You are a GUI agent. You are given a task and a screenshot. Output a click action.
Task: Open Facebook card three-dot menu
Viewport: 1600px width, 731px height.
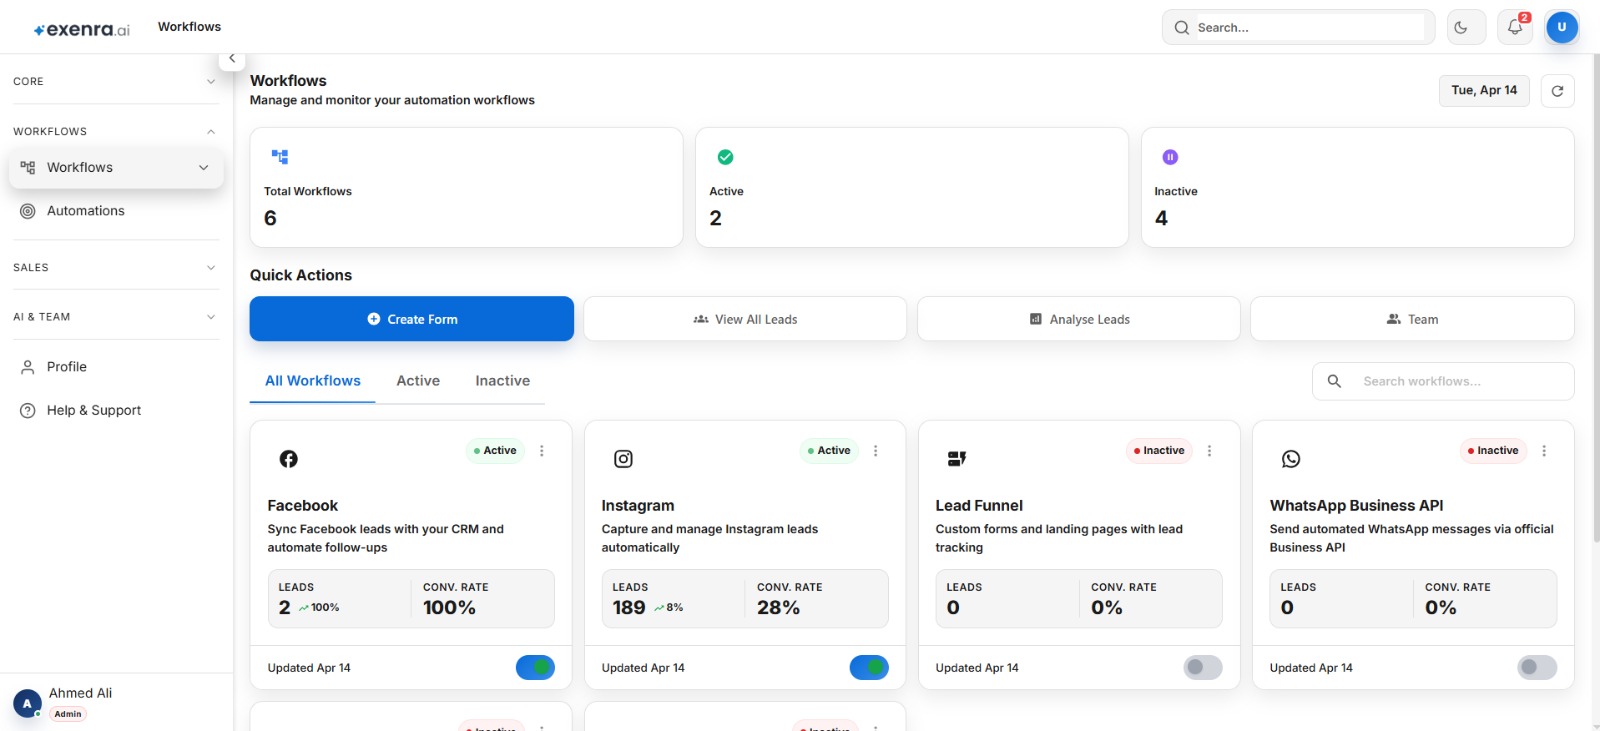coord(542,451)
